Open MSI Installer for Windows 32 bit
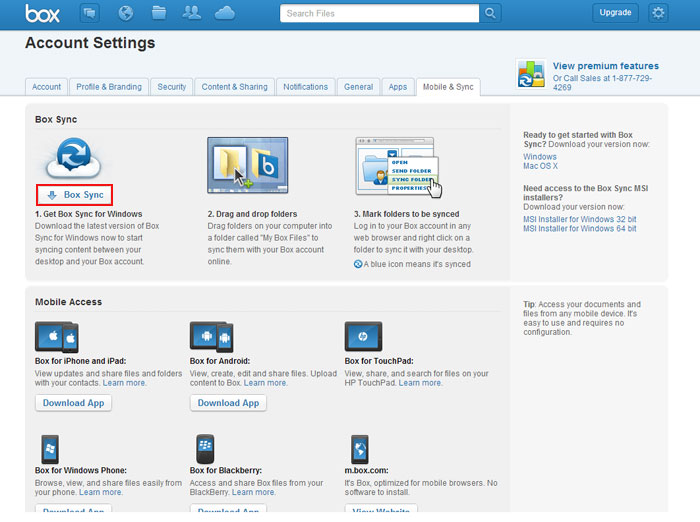The height and width of the screenshot is (522, 700). [x=579, y=219]
